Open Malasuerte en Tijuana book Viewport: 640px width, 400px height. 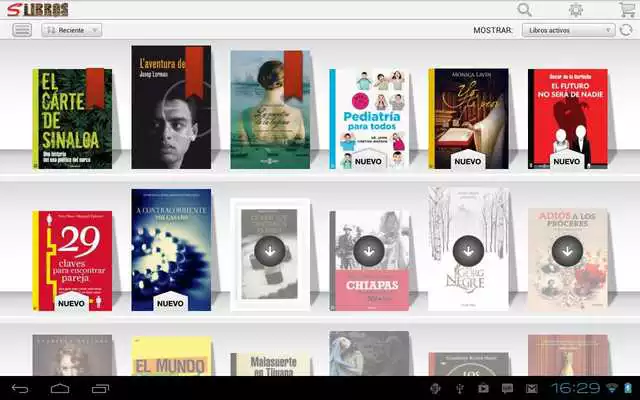[270, 364]
